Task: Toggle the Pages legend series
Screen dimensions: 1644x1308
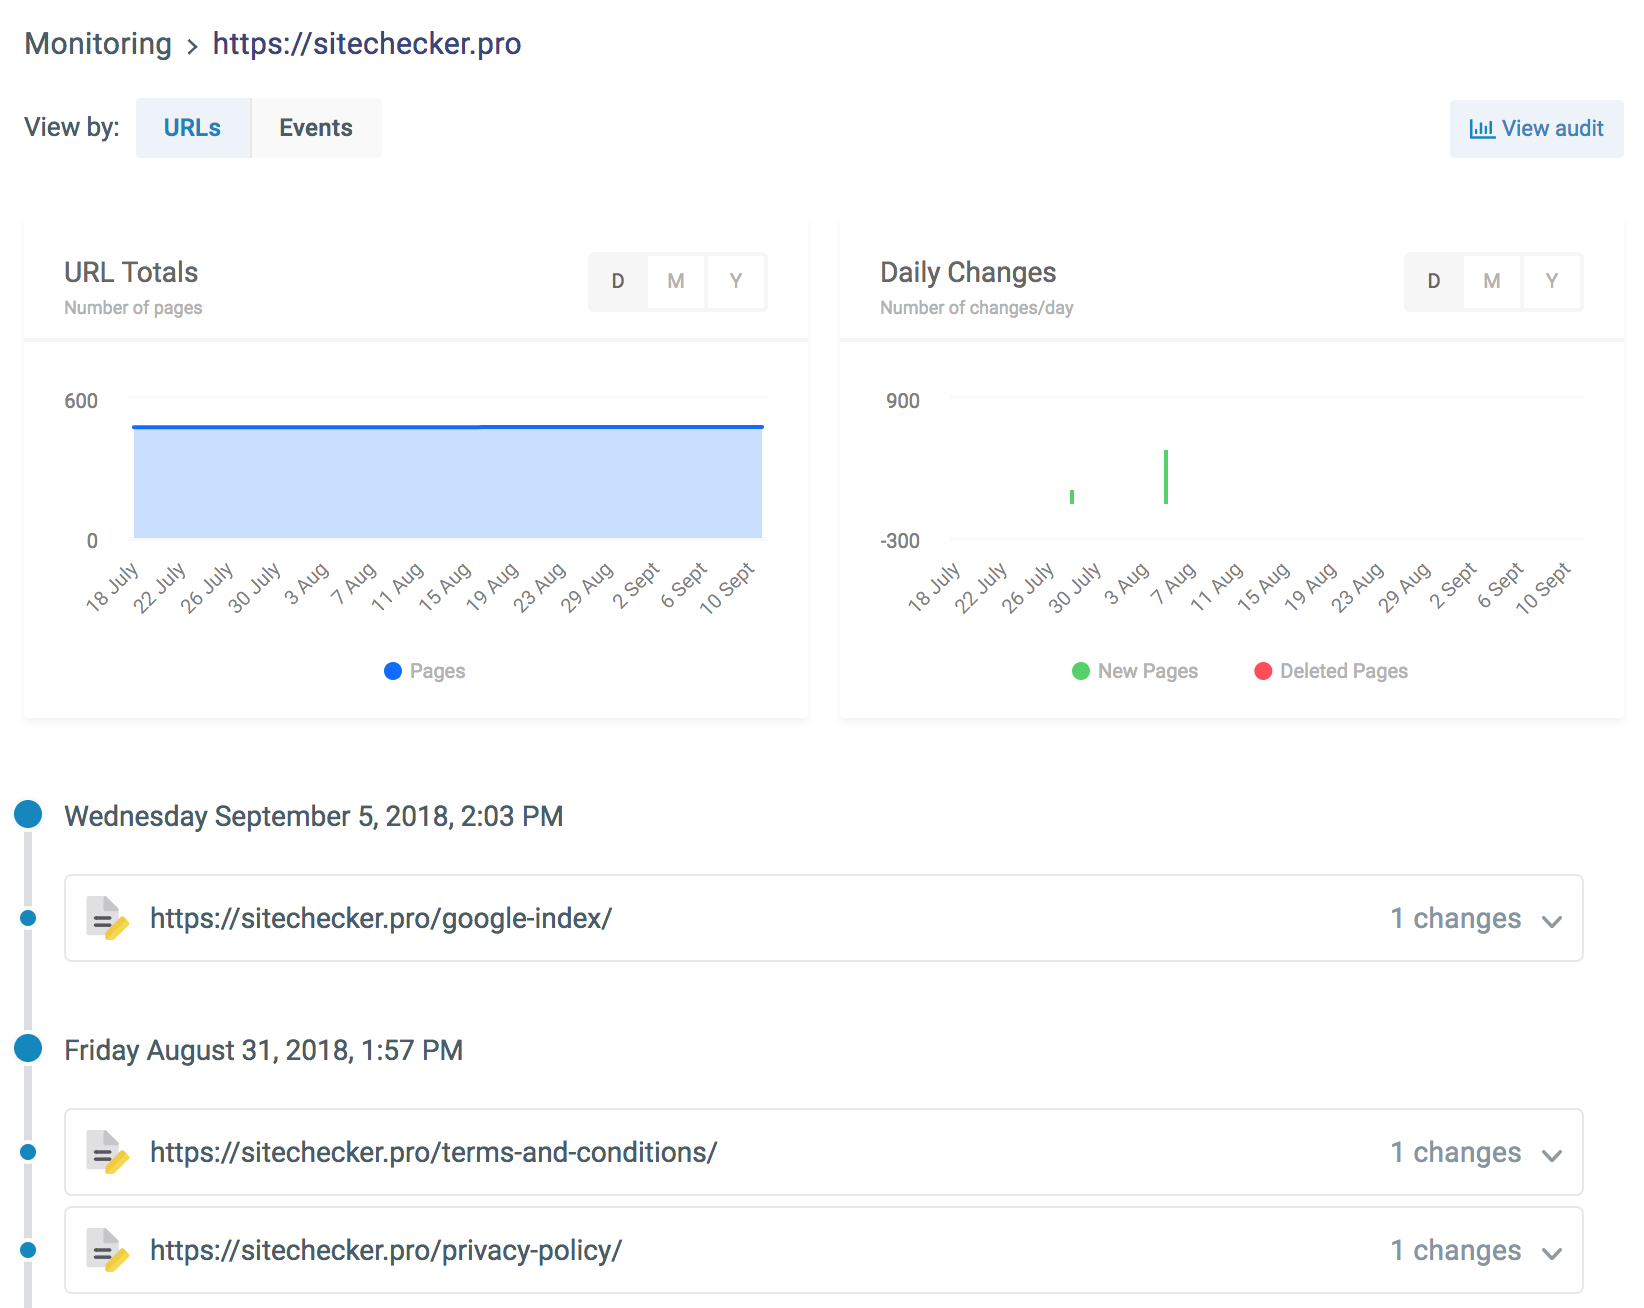Action: 425,671
